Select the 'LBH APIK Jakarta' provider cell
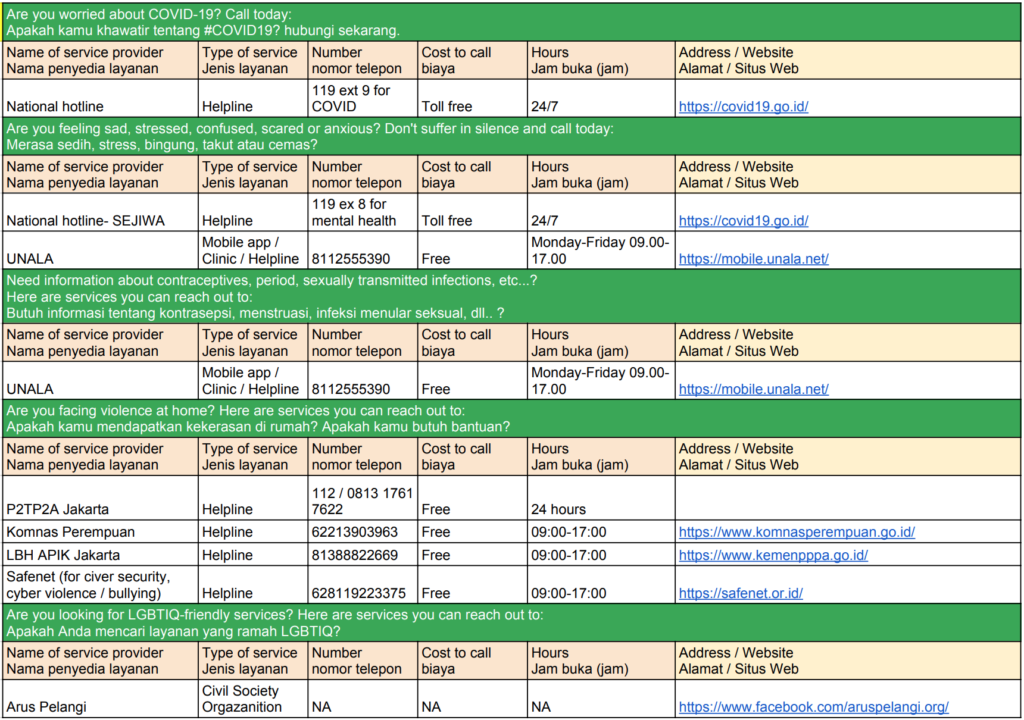The width and height of the screenshot is (1024, 720). point(101,555)
